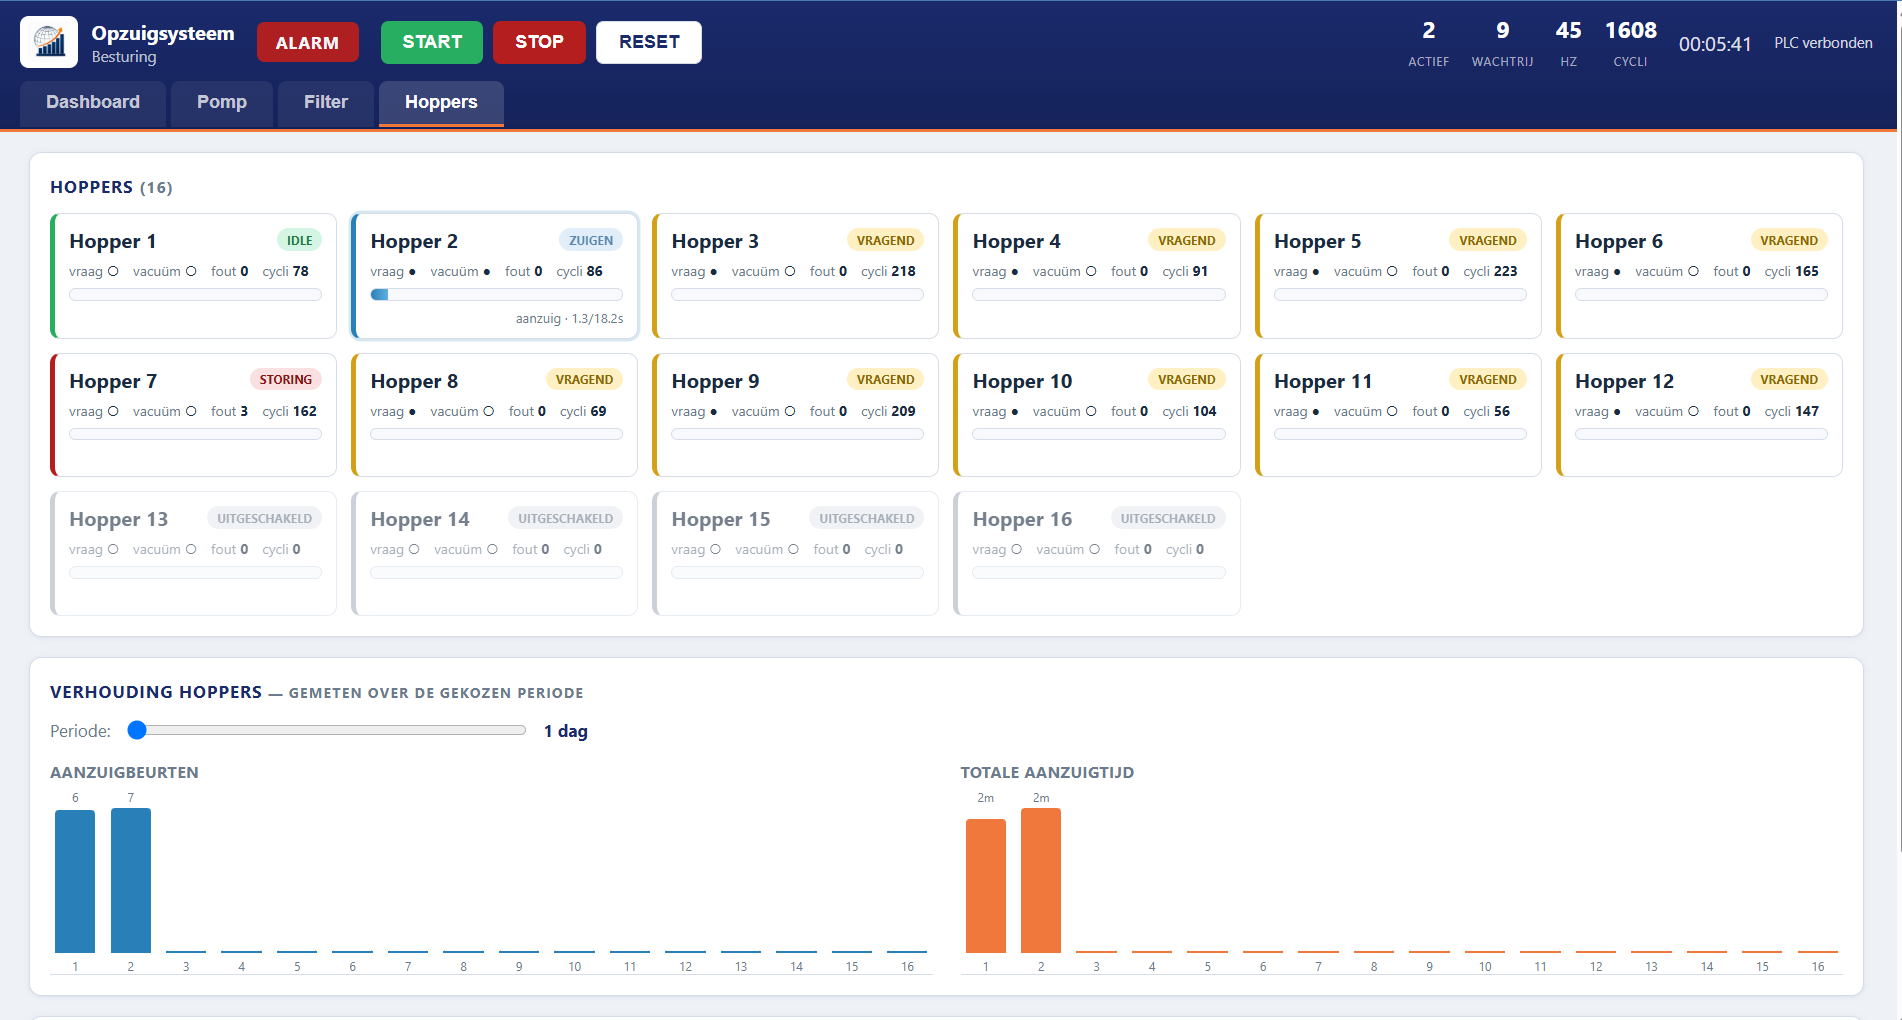The height and width of the screenshot is (1020, 1902).
Task: Click cycli 223 on Hopper 5
Action: click(x=1490, y=271)
